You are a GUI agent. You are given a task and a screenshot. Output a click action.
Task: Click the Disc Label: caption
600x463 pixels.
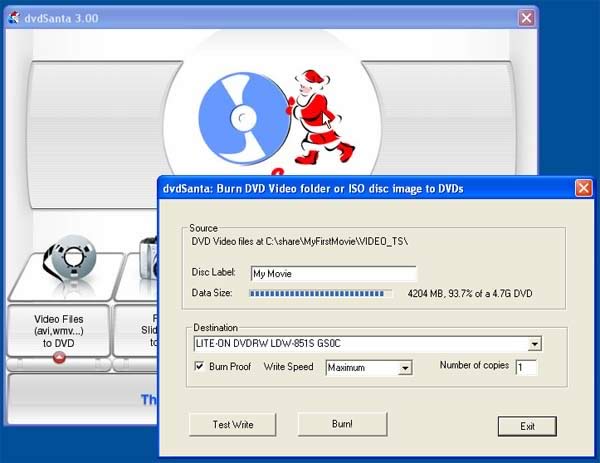click(x=214, y=272)
